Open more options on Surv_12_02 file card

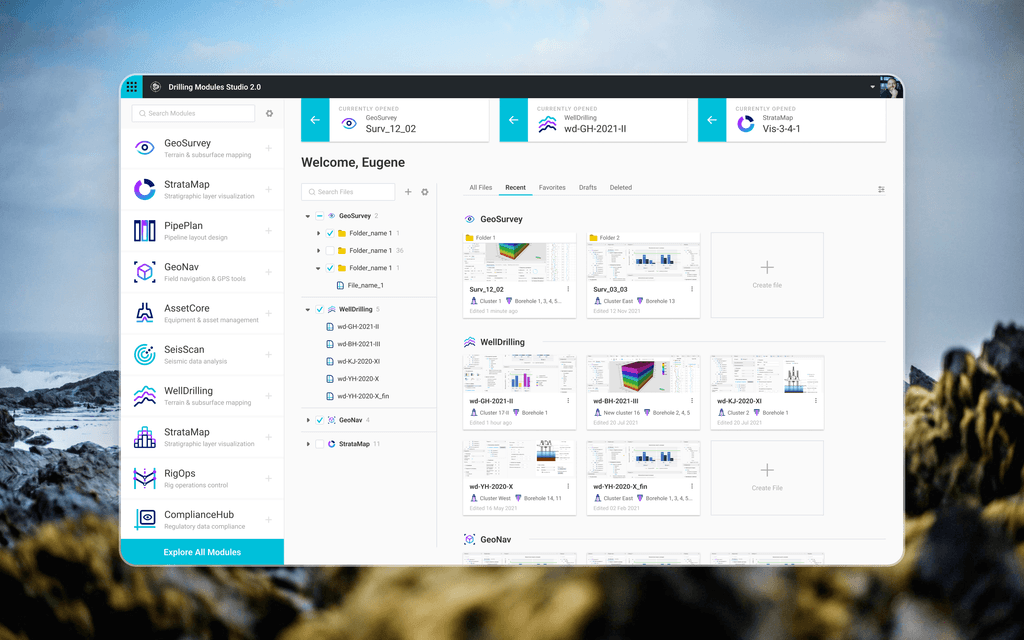pyautogui.click(x=568, y=289)
